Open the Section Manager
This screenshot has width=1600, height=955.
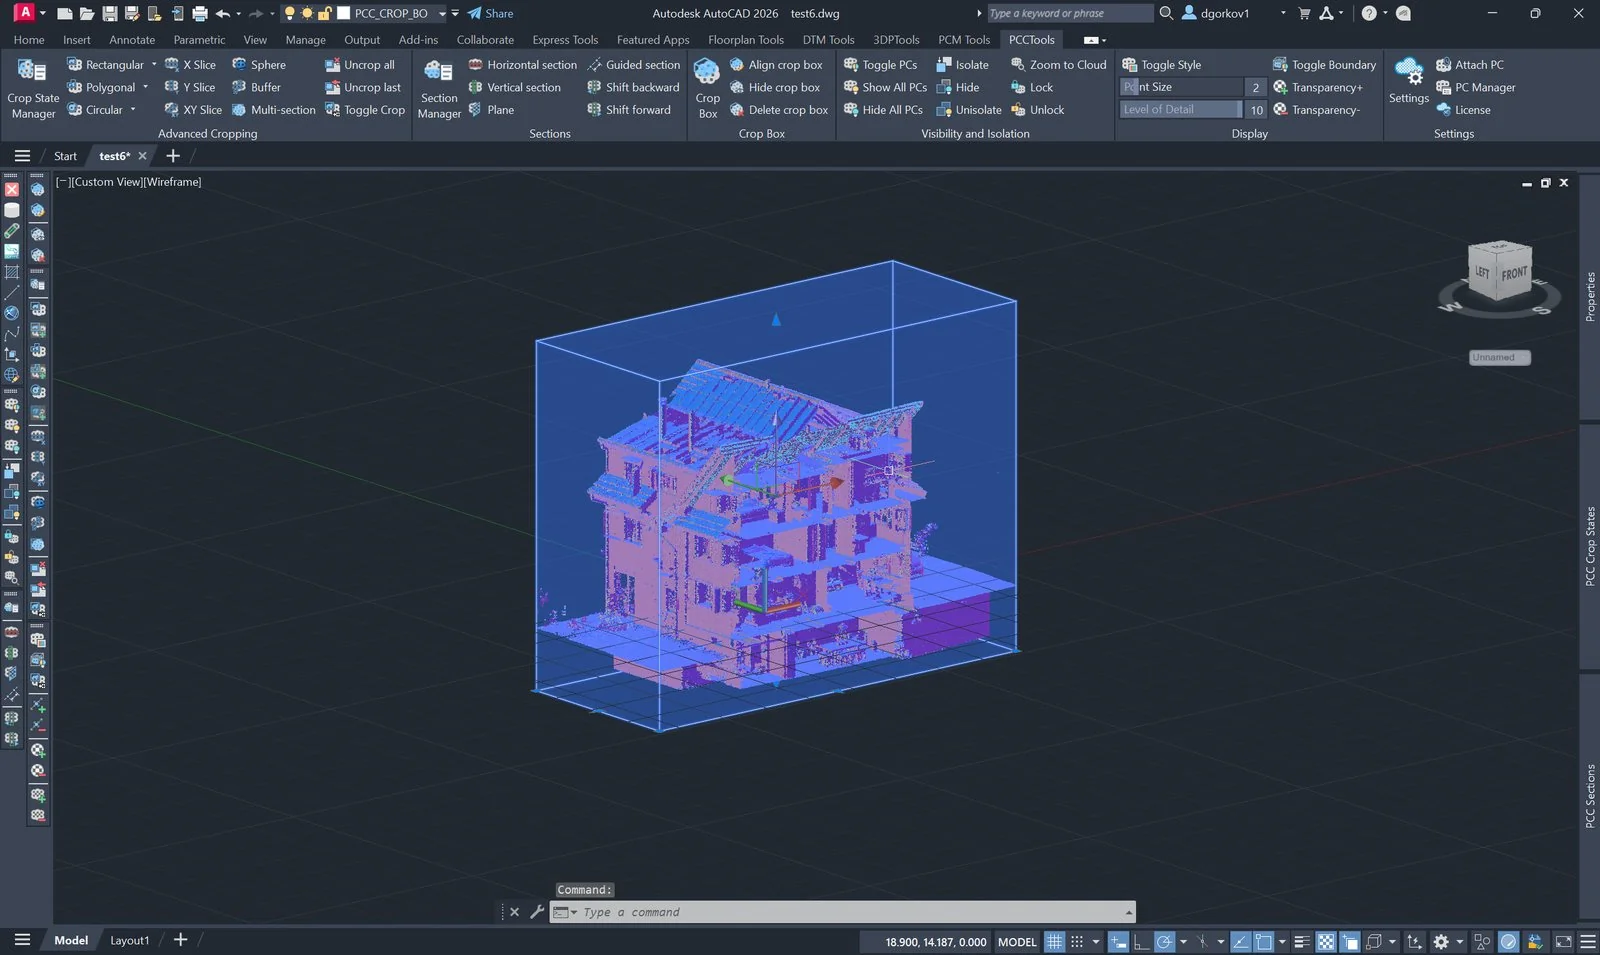pyautogui.click(x=439, y=88)
